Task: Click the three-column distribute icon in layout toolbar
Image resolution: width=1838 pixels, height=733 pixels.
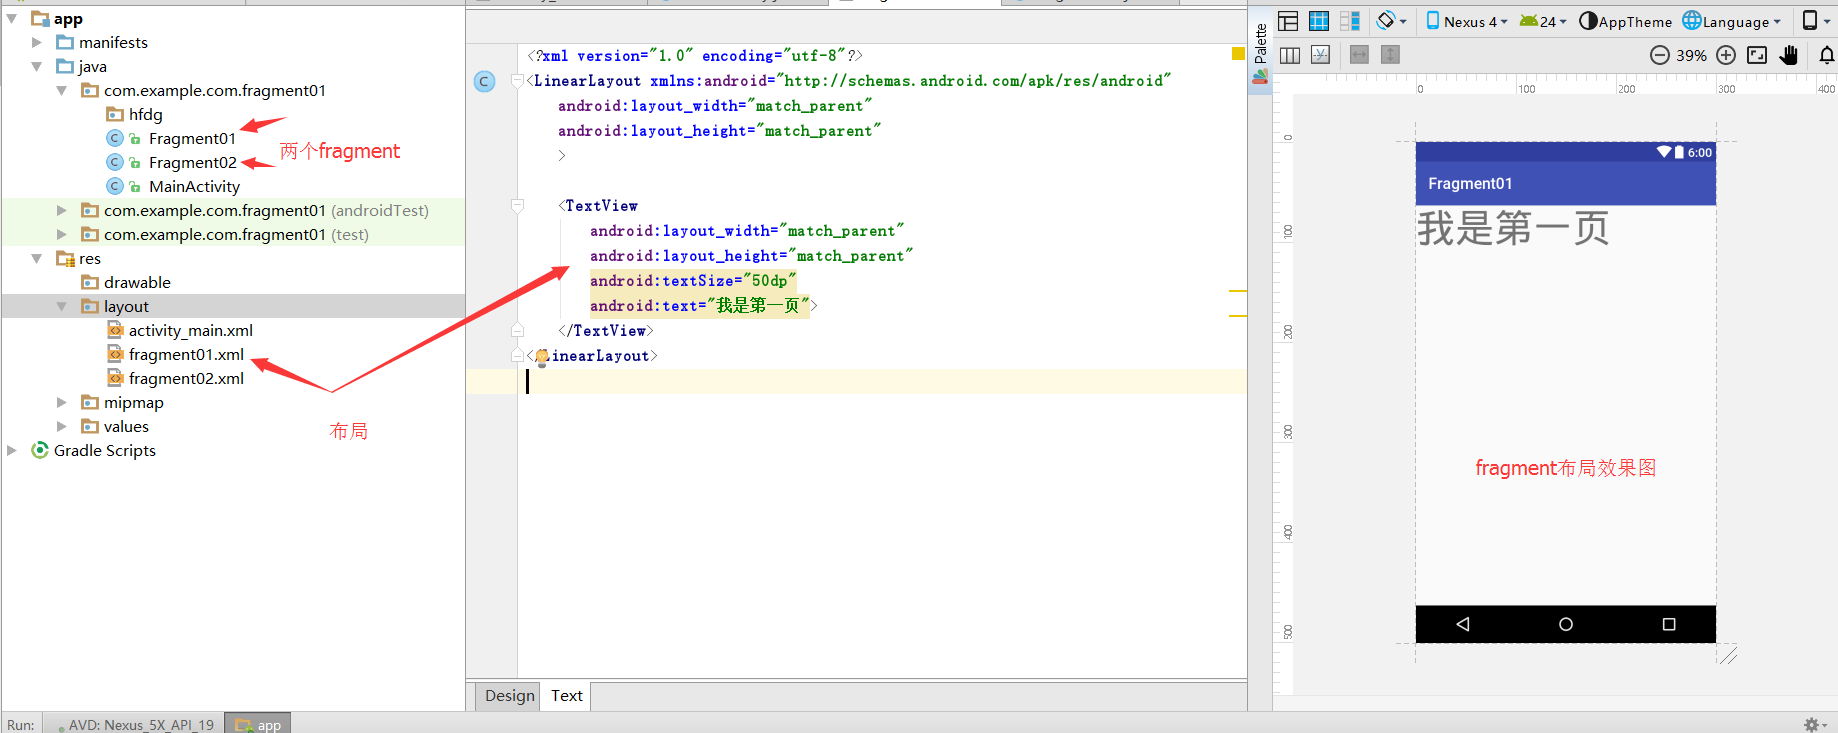Action: [1290, 55]
